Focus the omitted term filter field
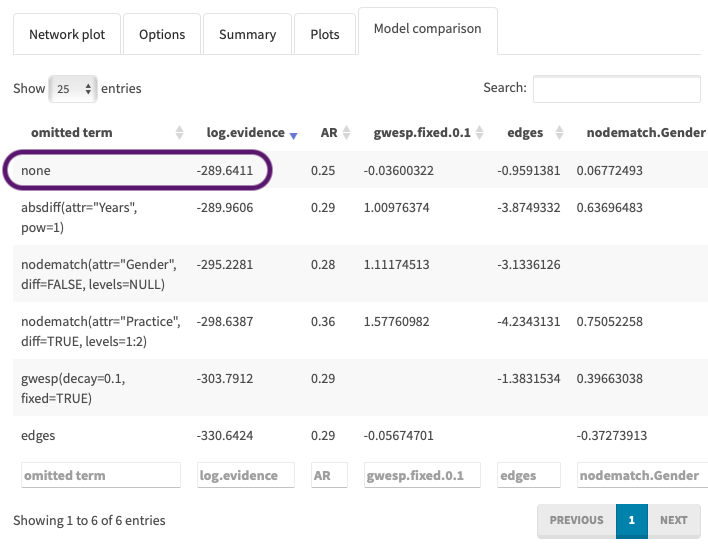This screenshot has width=708, height=550. point(100,475)
